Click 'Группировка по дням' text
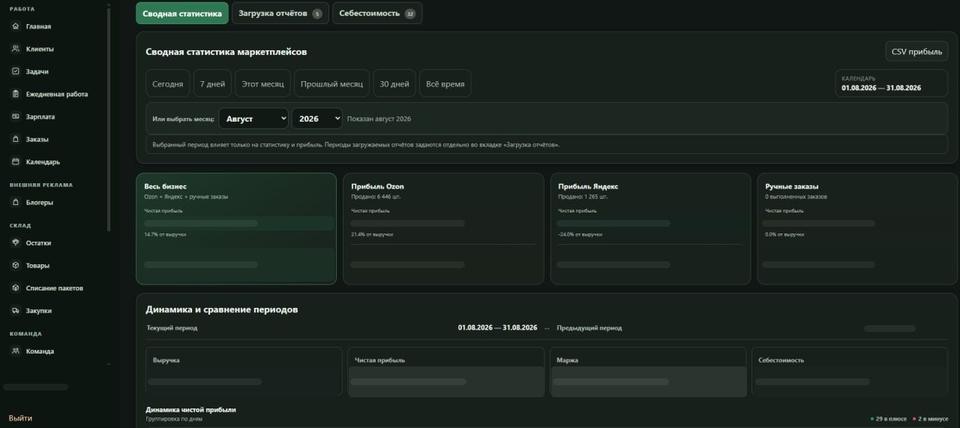The height and width of the screenshot is (428, 960). point(174,419)
